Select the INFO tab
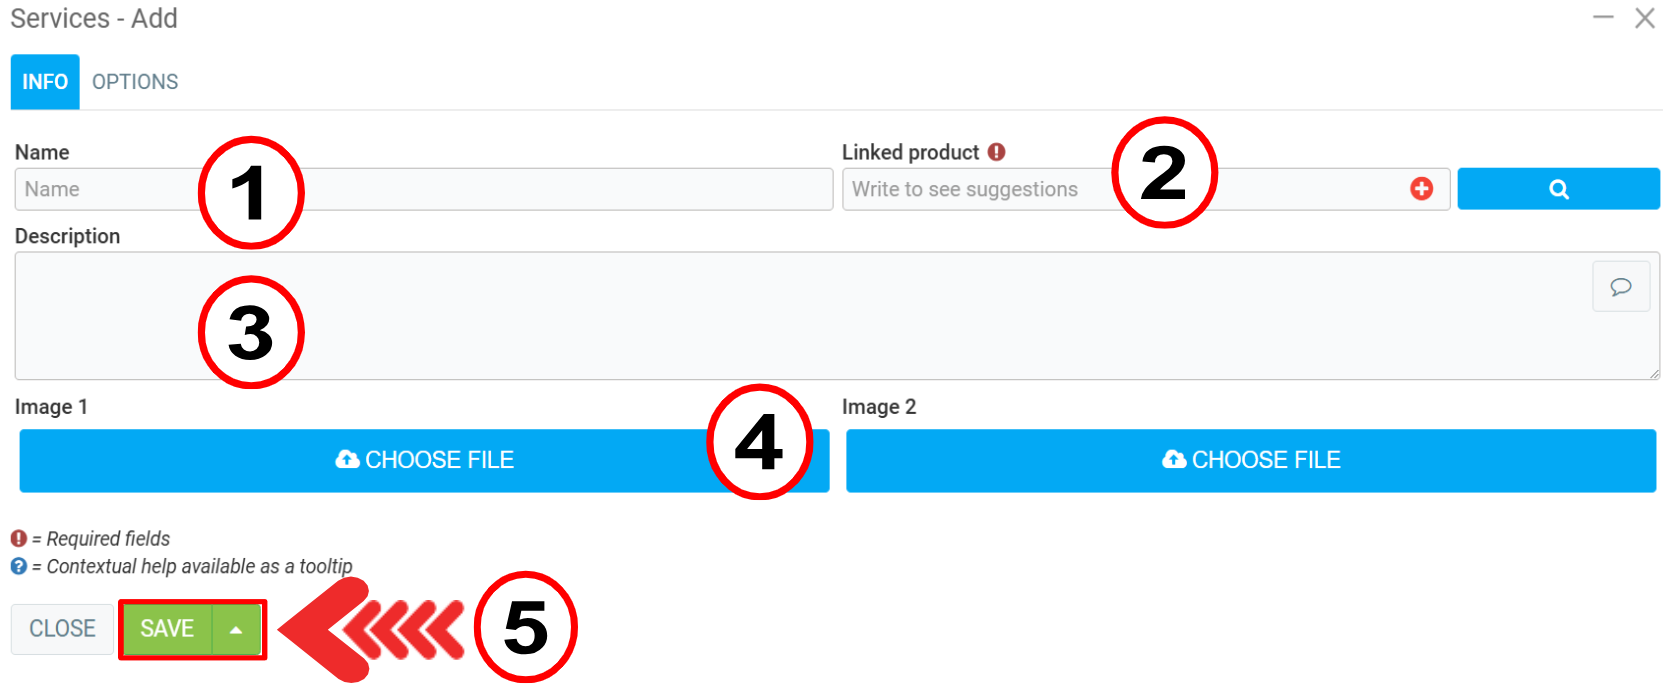Image resolution: width=1663 pixels, height=686 pixels. (45, 82)
